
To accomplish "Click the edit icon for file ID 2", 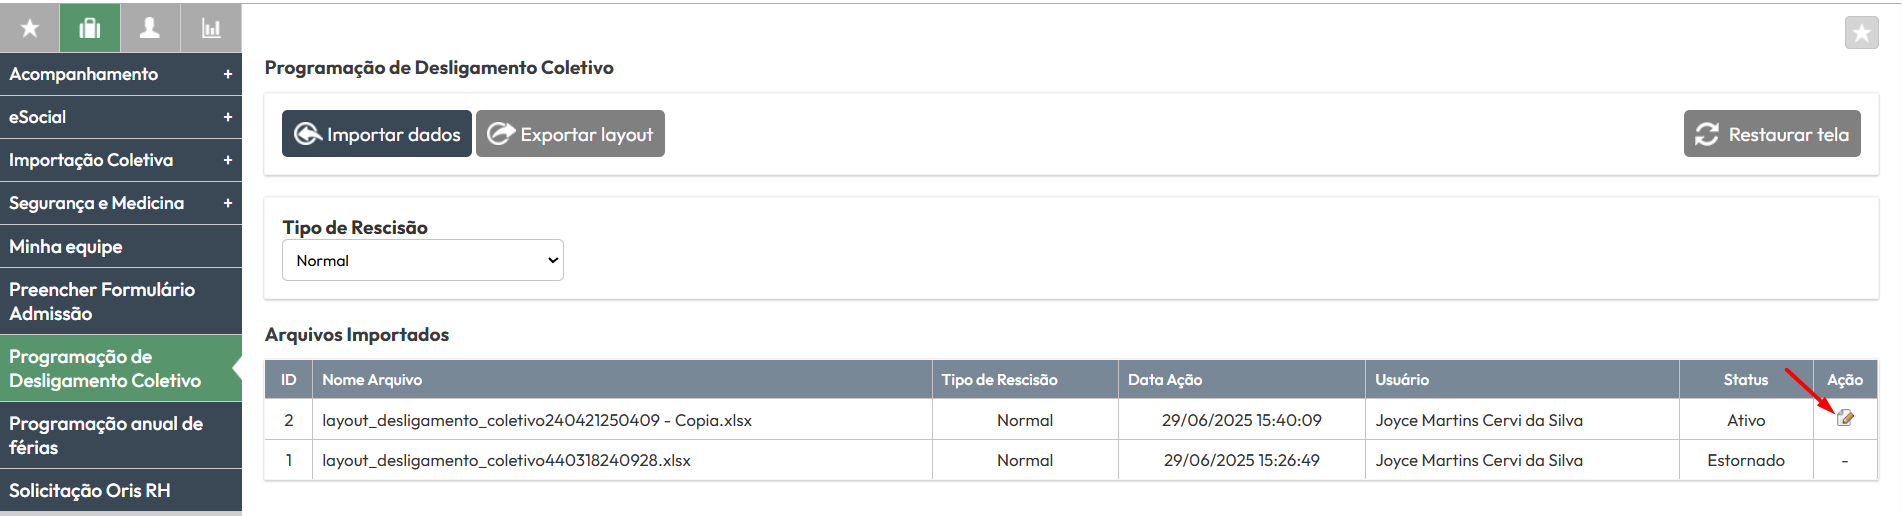I will click(1845, 418).
